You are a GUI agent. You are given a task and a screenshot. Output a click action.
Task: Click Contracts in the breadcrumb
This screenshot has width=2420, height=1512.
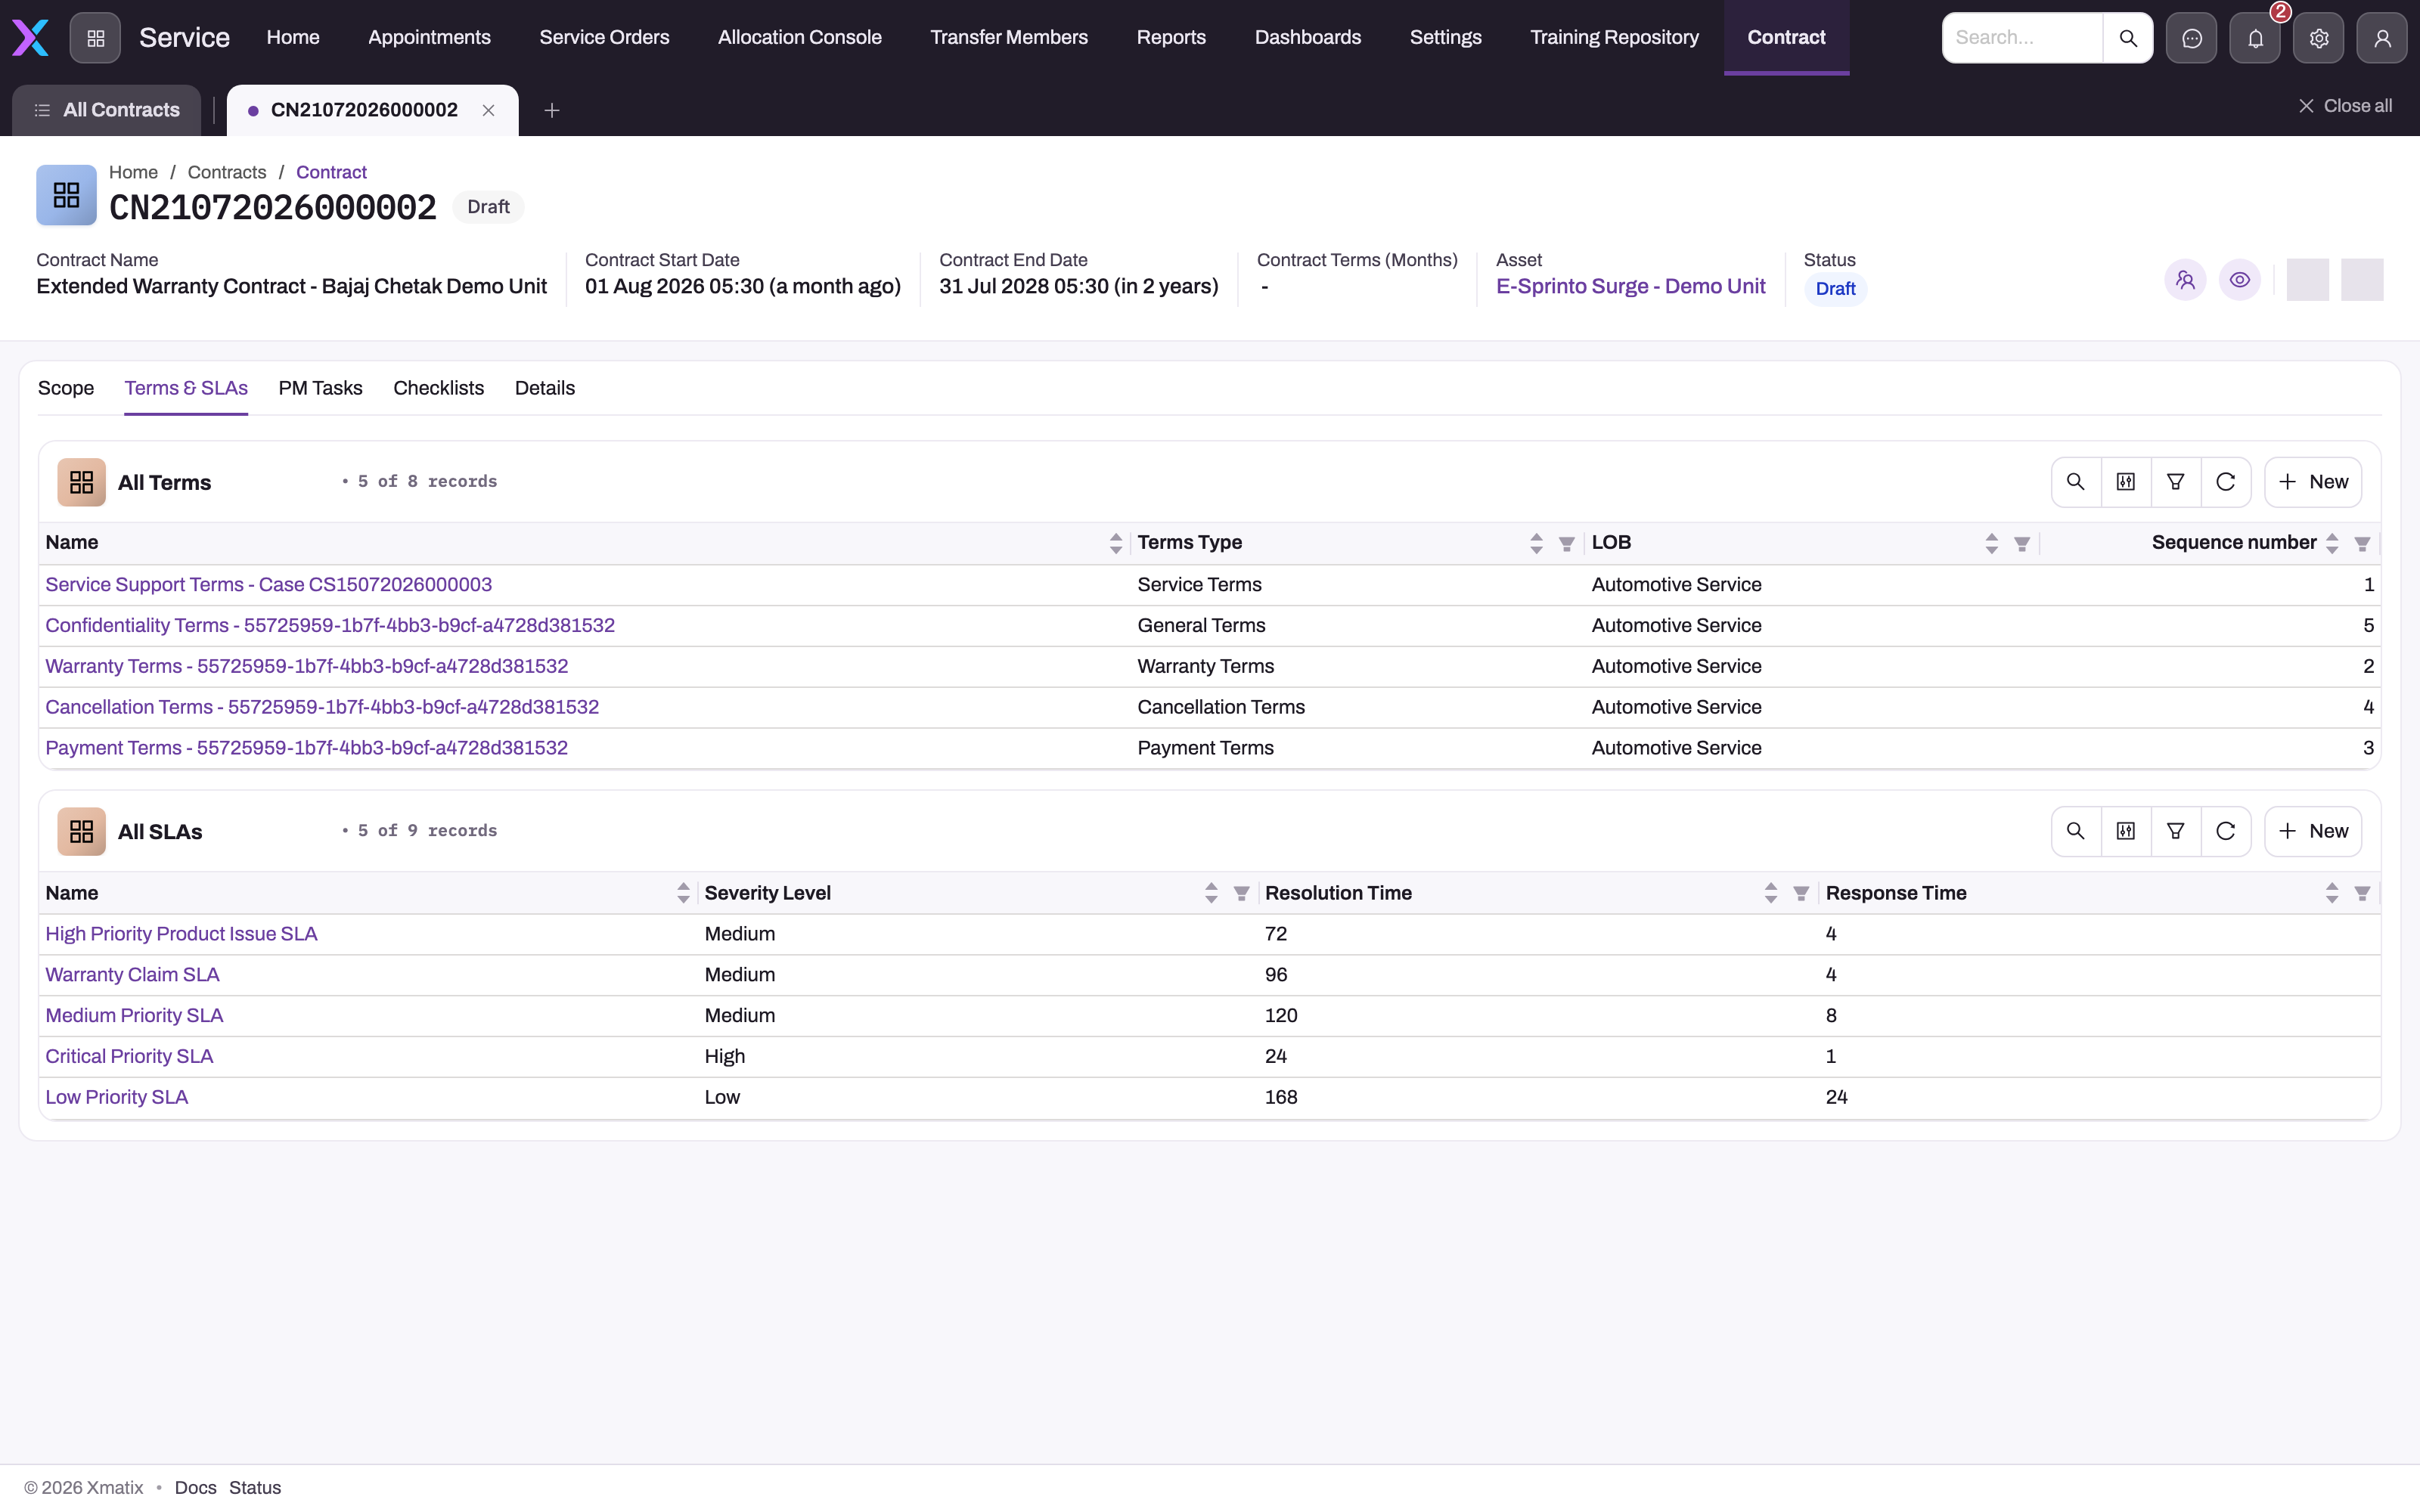coord(227,172)
